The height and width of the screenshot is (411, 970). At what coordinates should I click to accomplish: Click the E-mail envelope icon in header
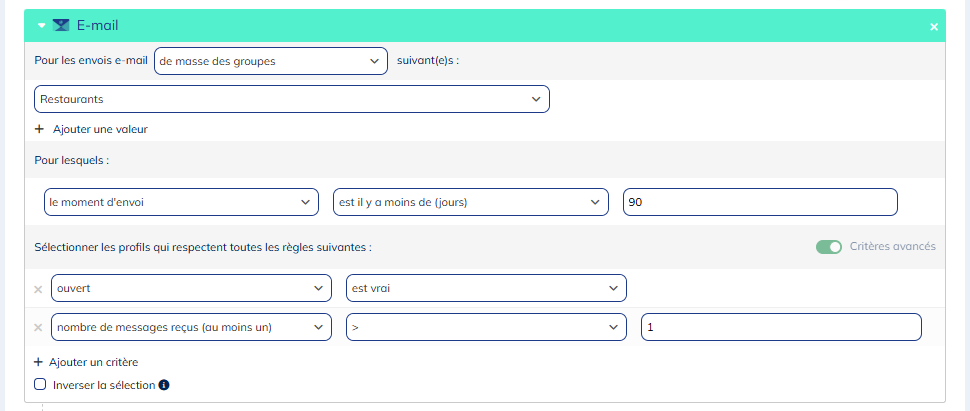pos(61,26)
